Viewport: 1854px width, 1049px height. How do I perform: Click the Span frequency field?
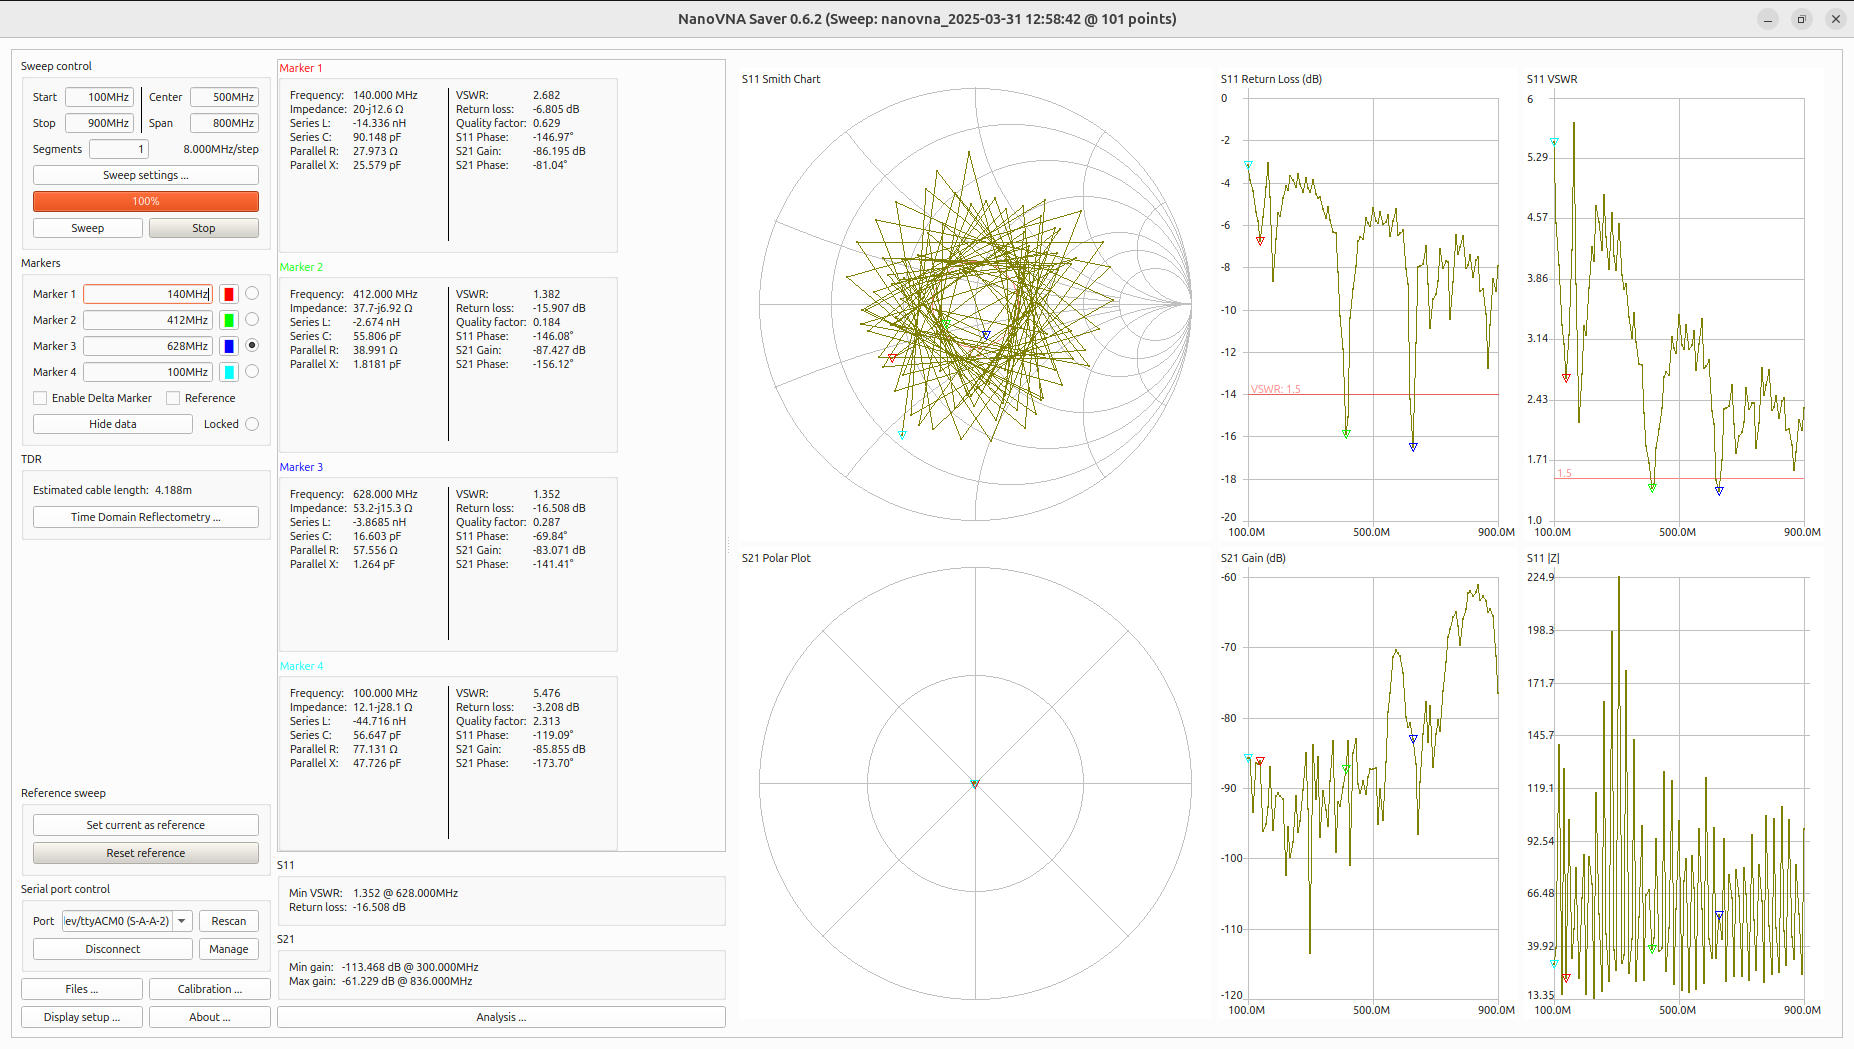(x=224, y=123)
